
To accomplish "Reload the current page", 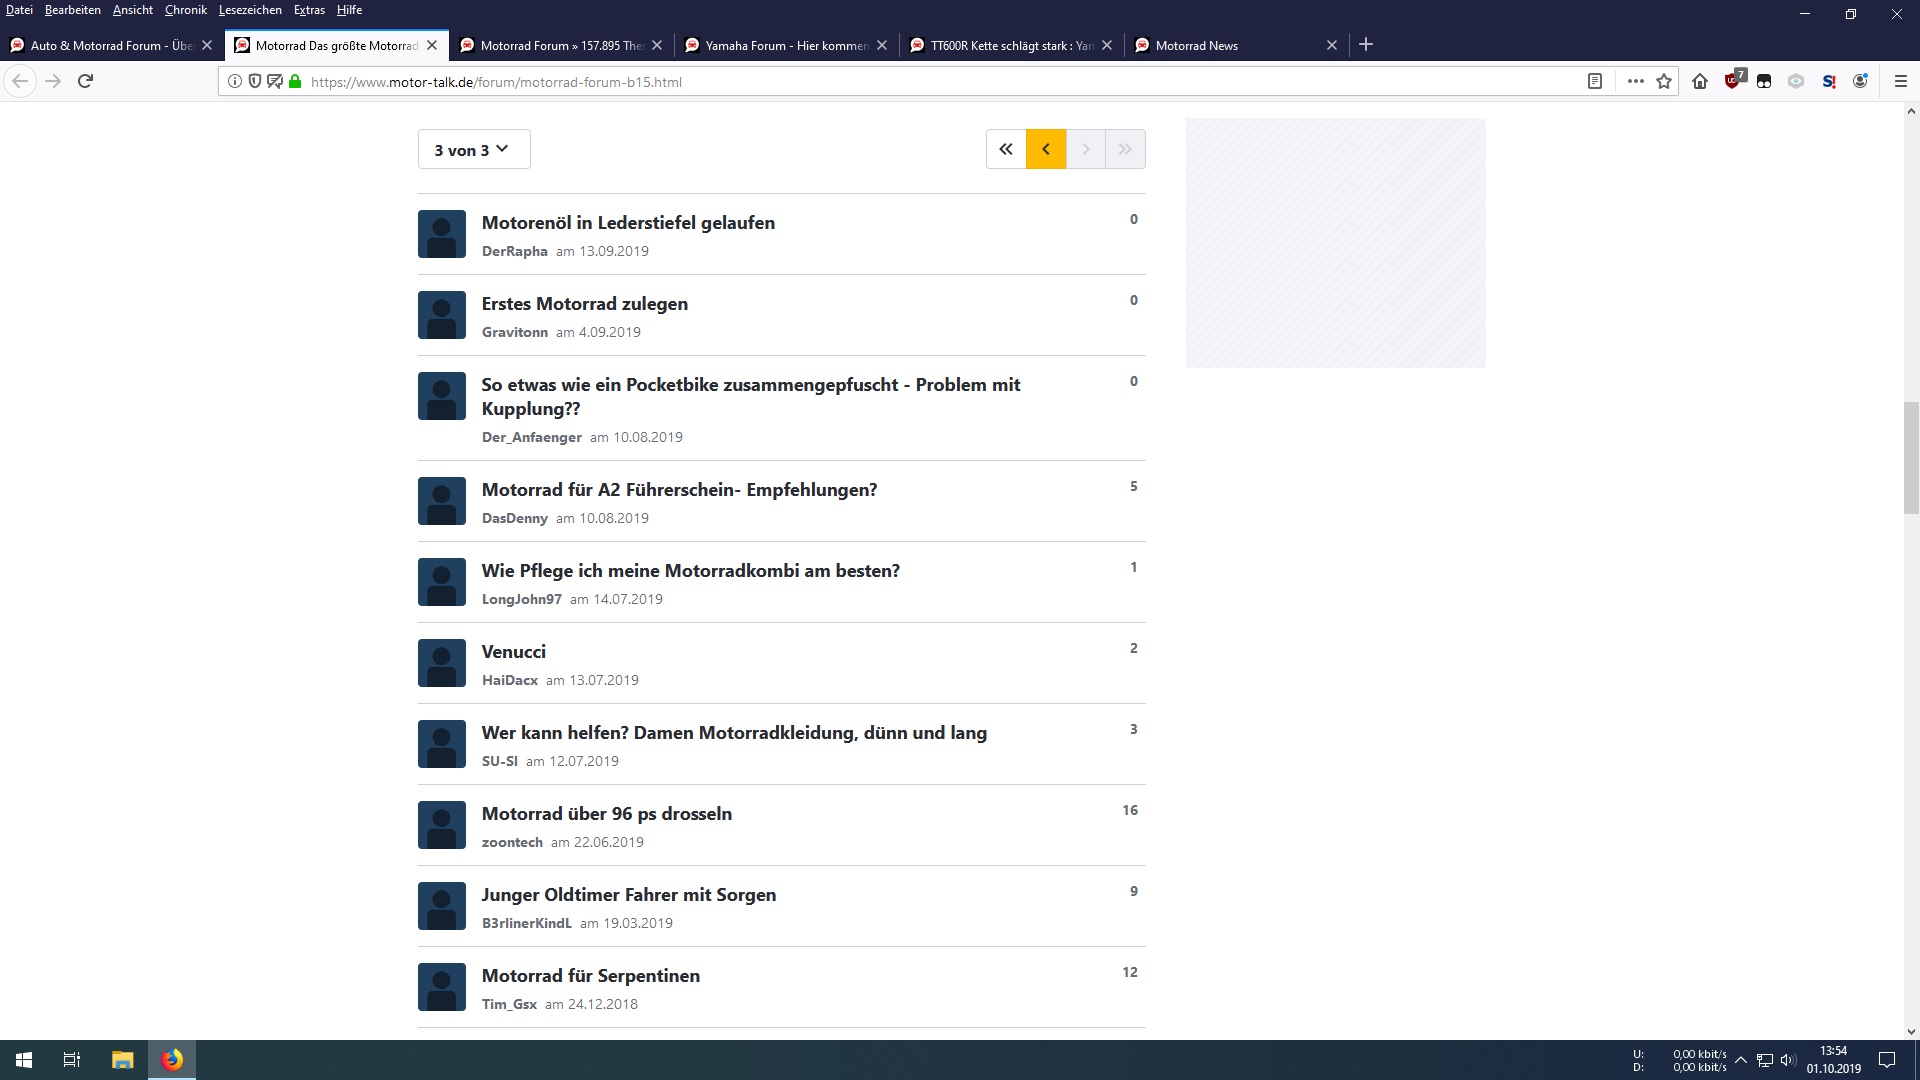I will click(x=85, y=81).
